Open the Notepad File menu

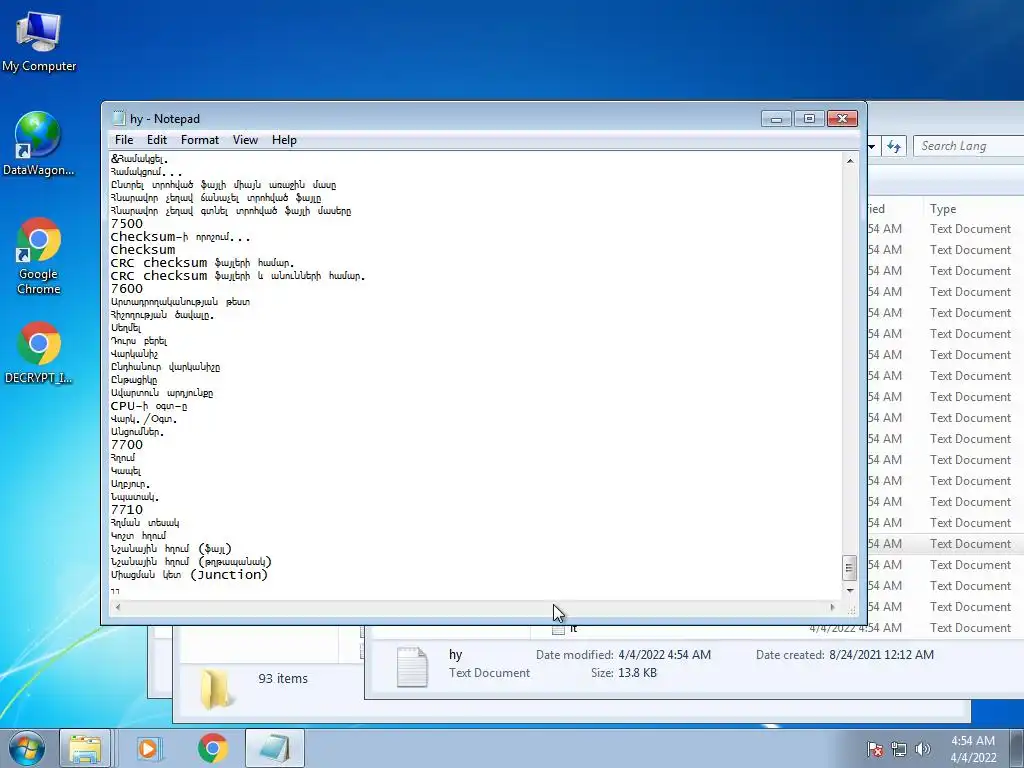[123, 140]
